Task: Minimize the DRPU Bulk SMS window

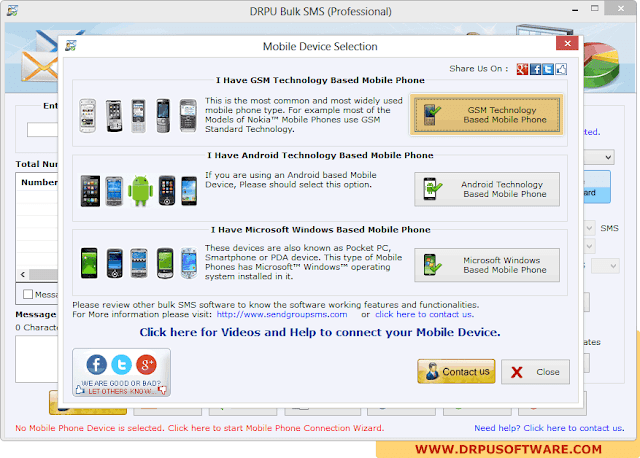Action: point(575,10)
